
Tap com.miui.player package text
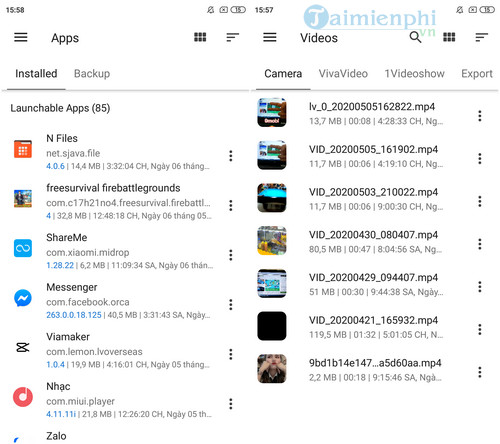point(80,401)
